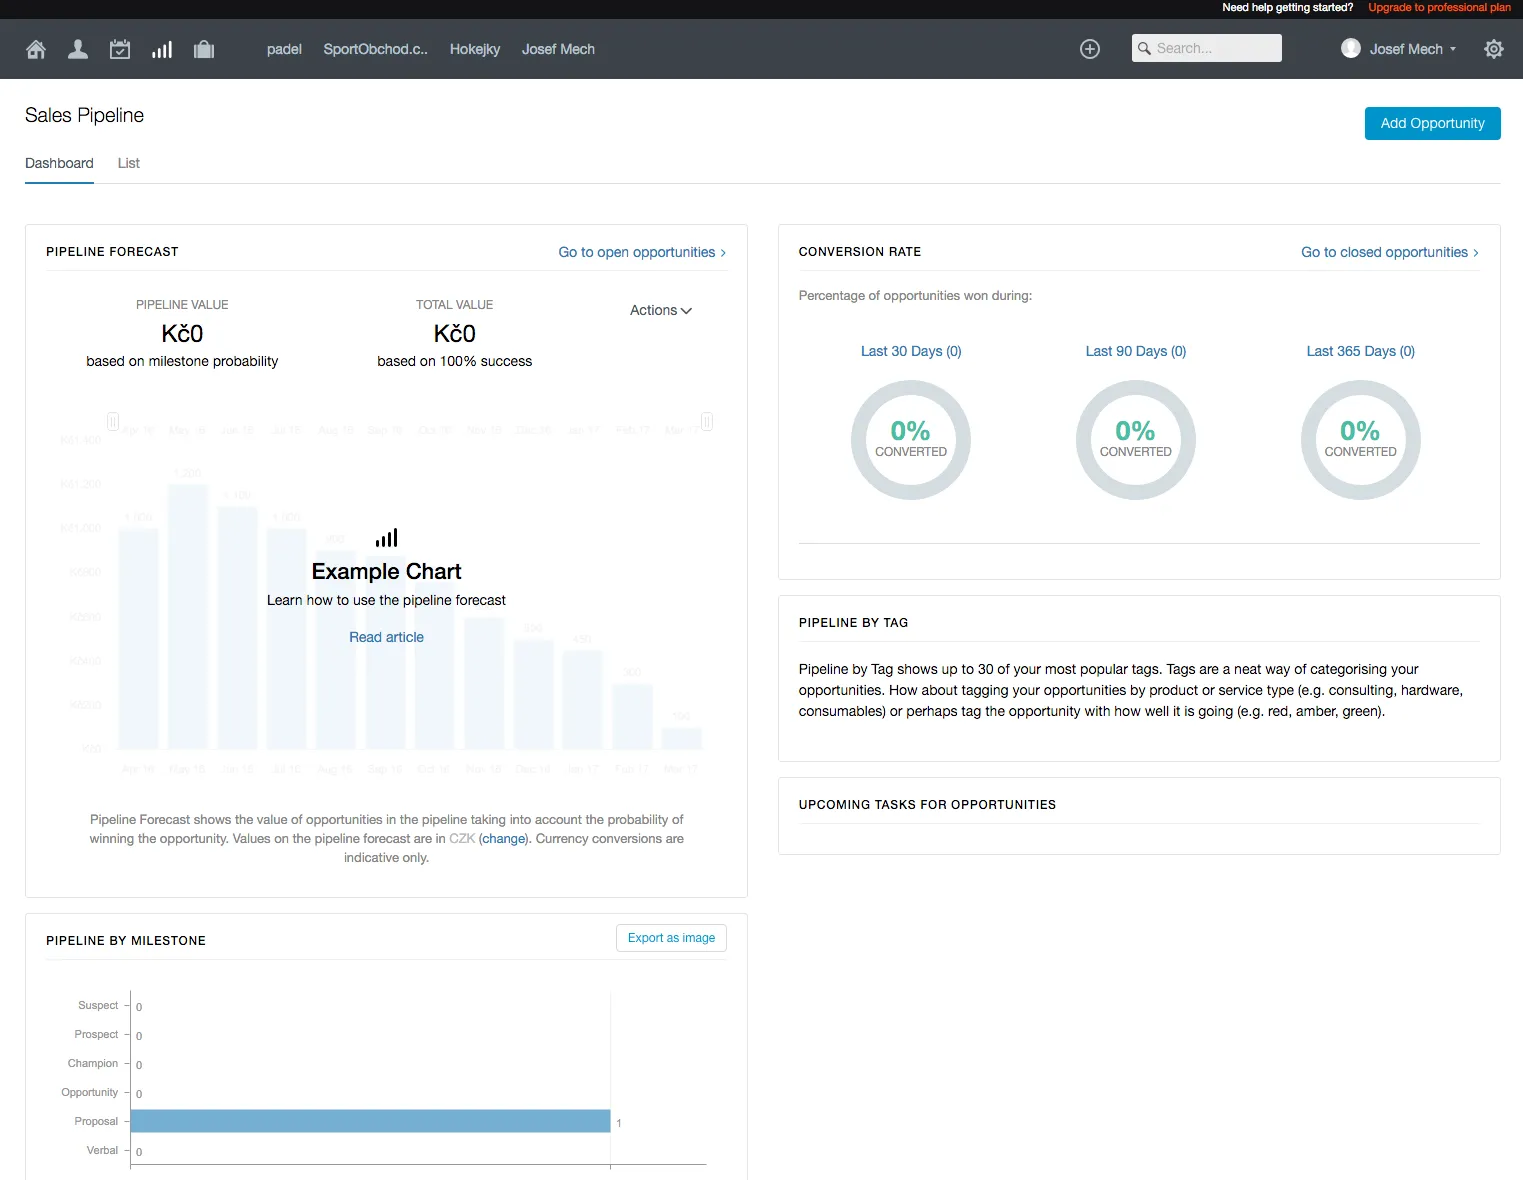The height and width of the screenshot is (1180, 1523).
Task: Follow Go to closed opportunities link
Action: (1390, 252)
